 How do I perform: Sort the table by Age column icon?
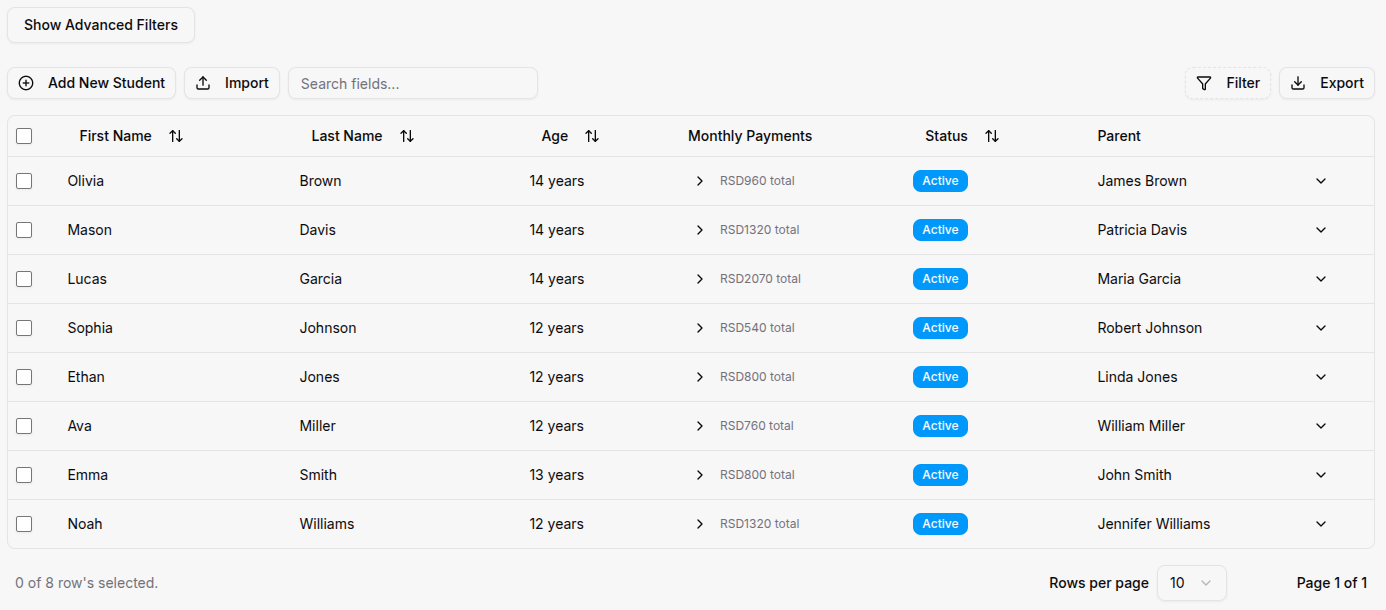click(x=592, y=136)
